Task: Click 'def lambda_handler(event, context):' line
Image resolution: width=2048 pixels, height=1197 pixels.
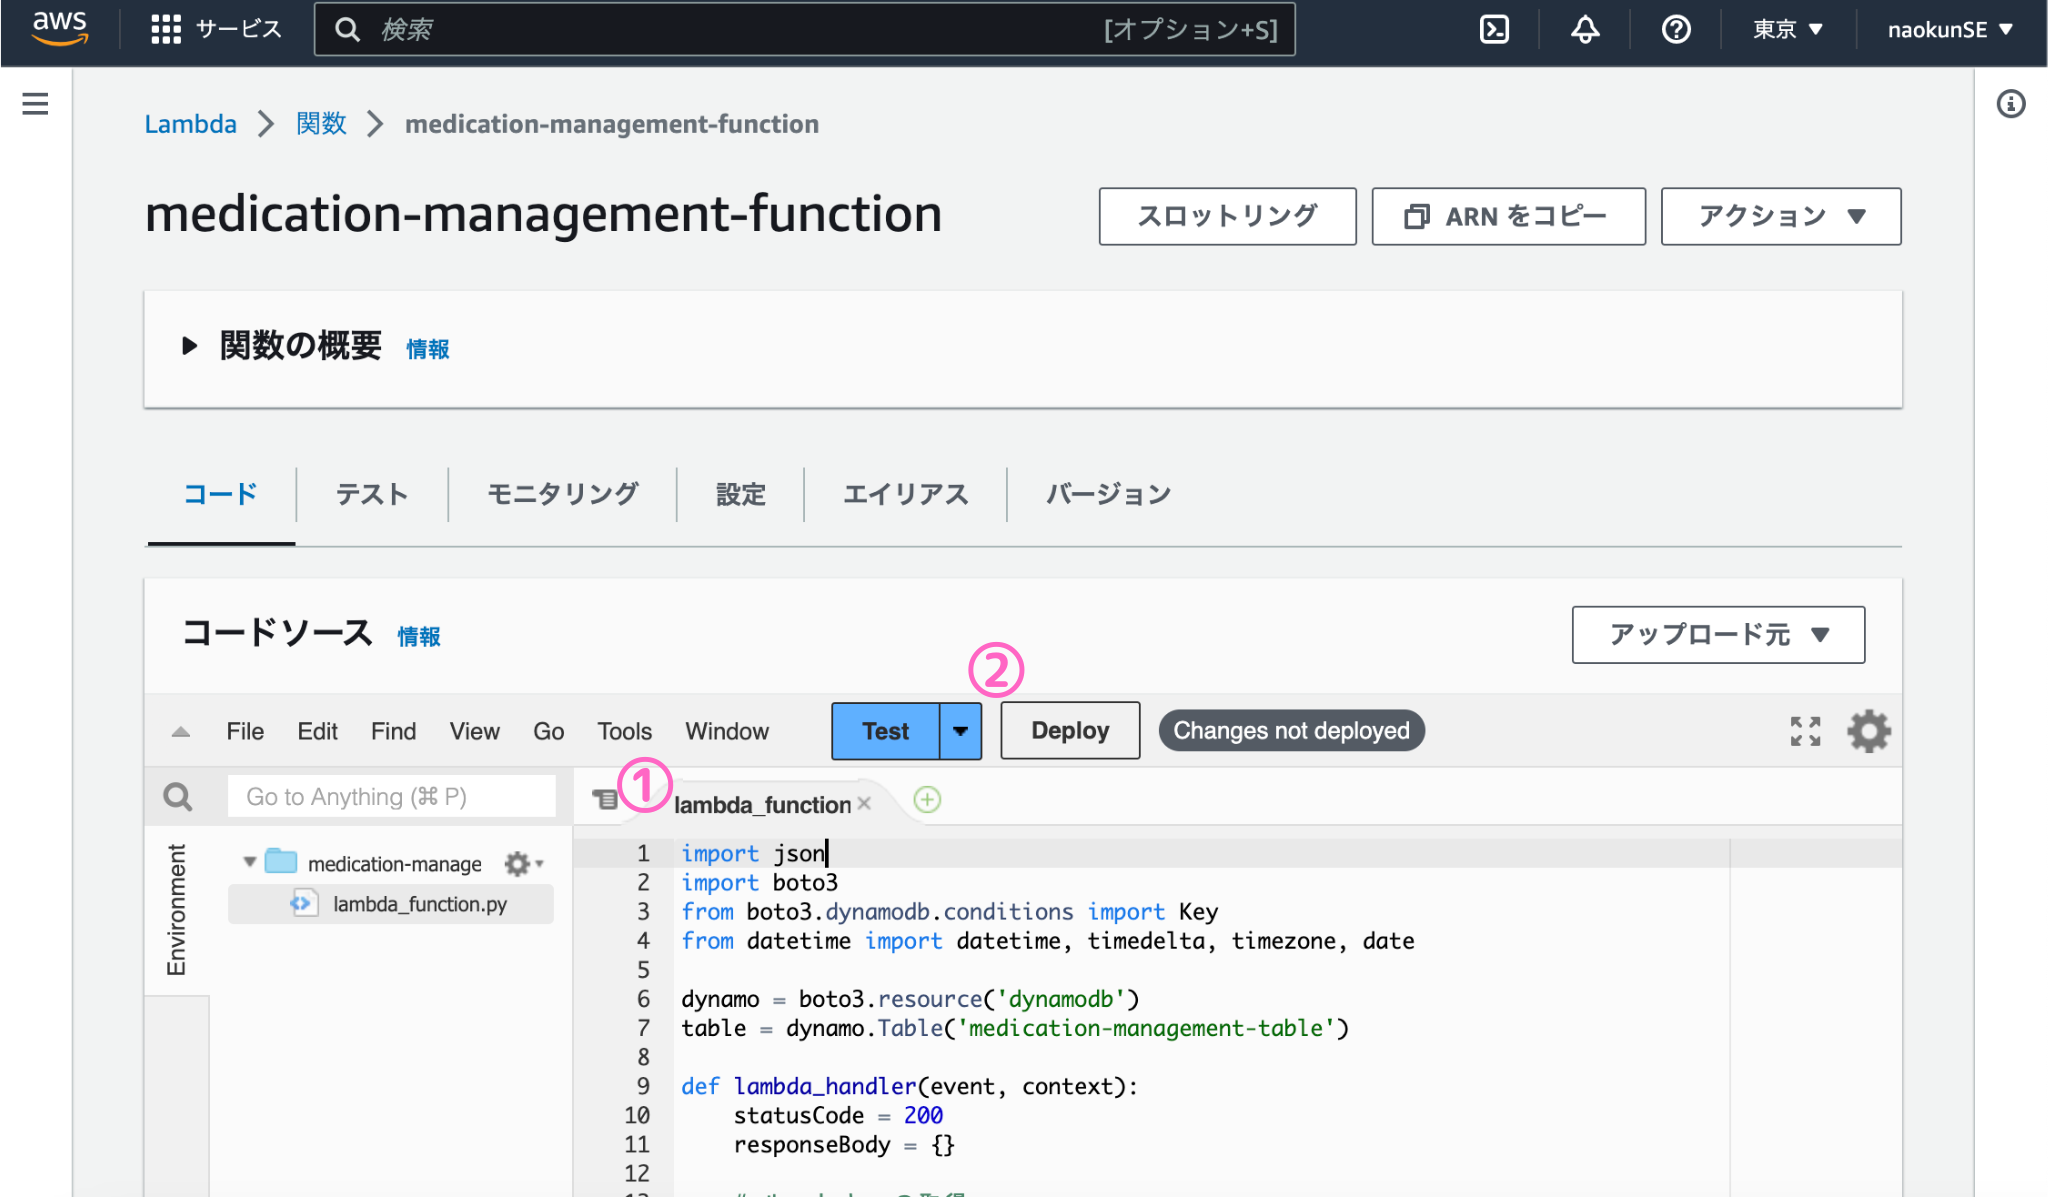Action: [x=909, y=1086]
